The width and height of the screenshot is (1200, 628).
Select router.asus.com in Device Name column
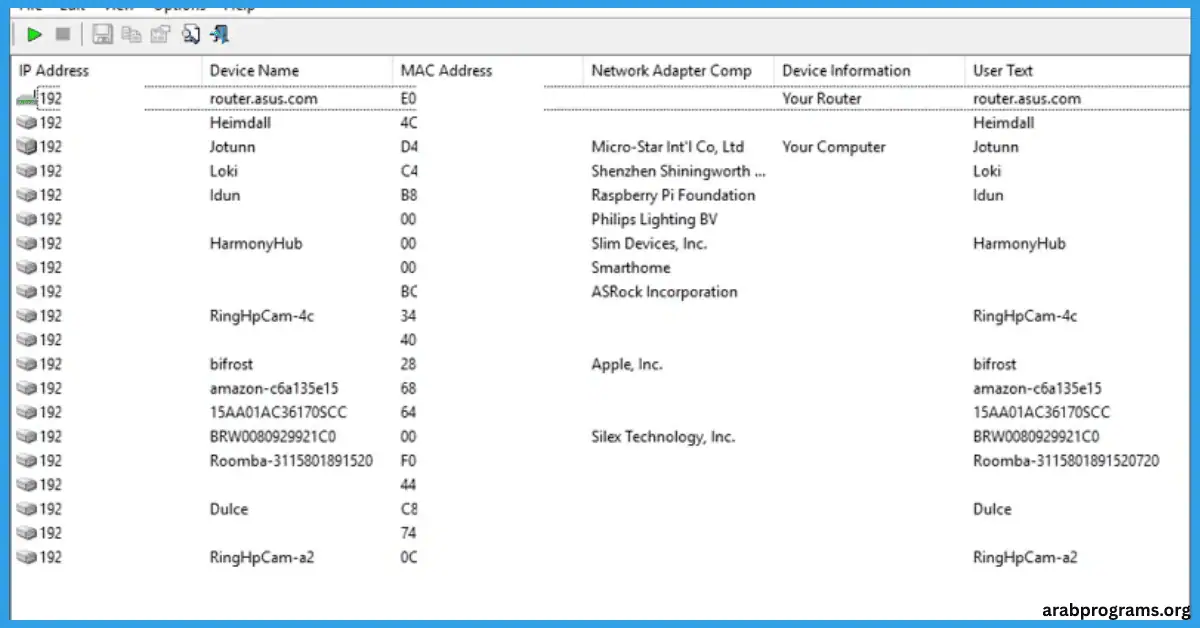tap(264, 99)
